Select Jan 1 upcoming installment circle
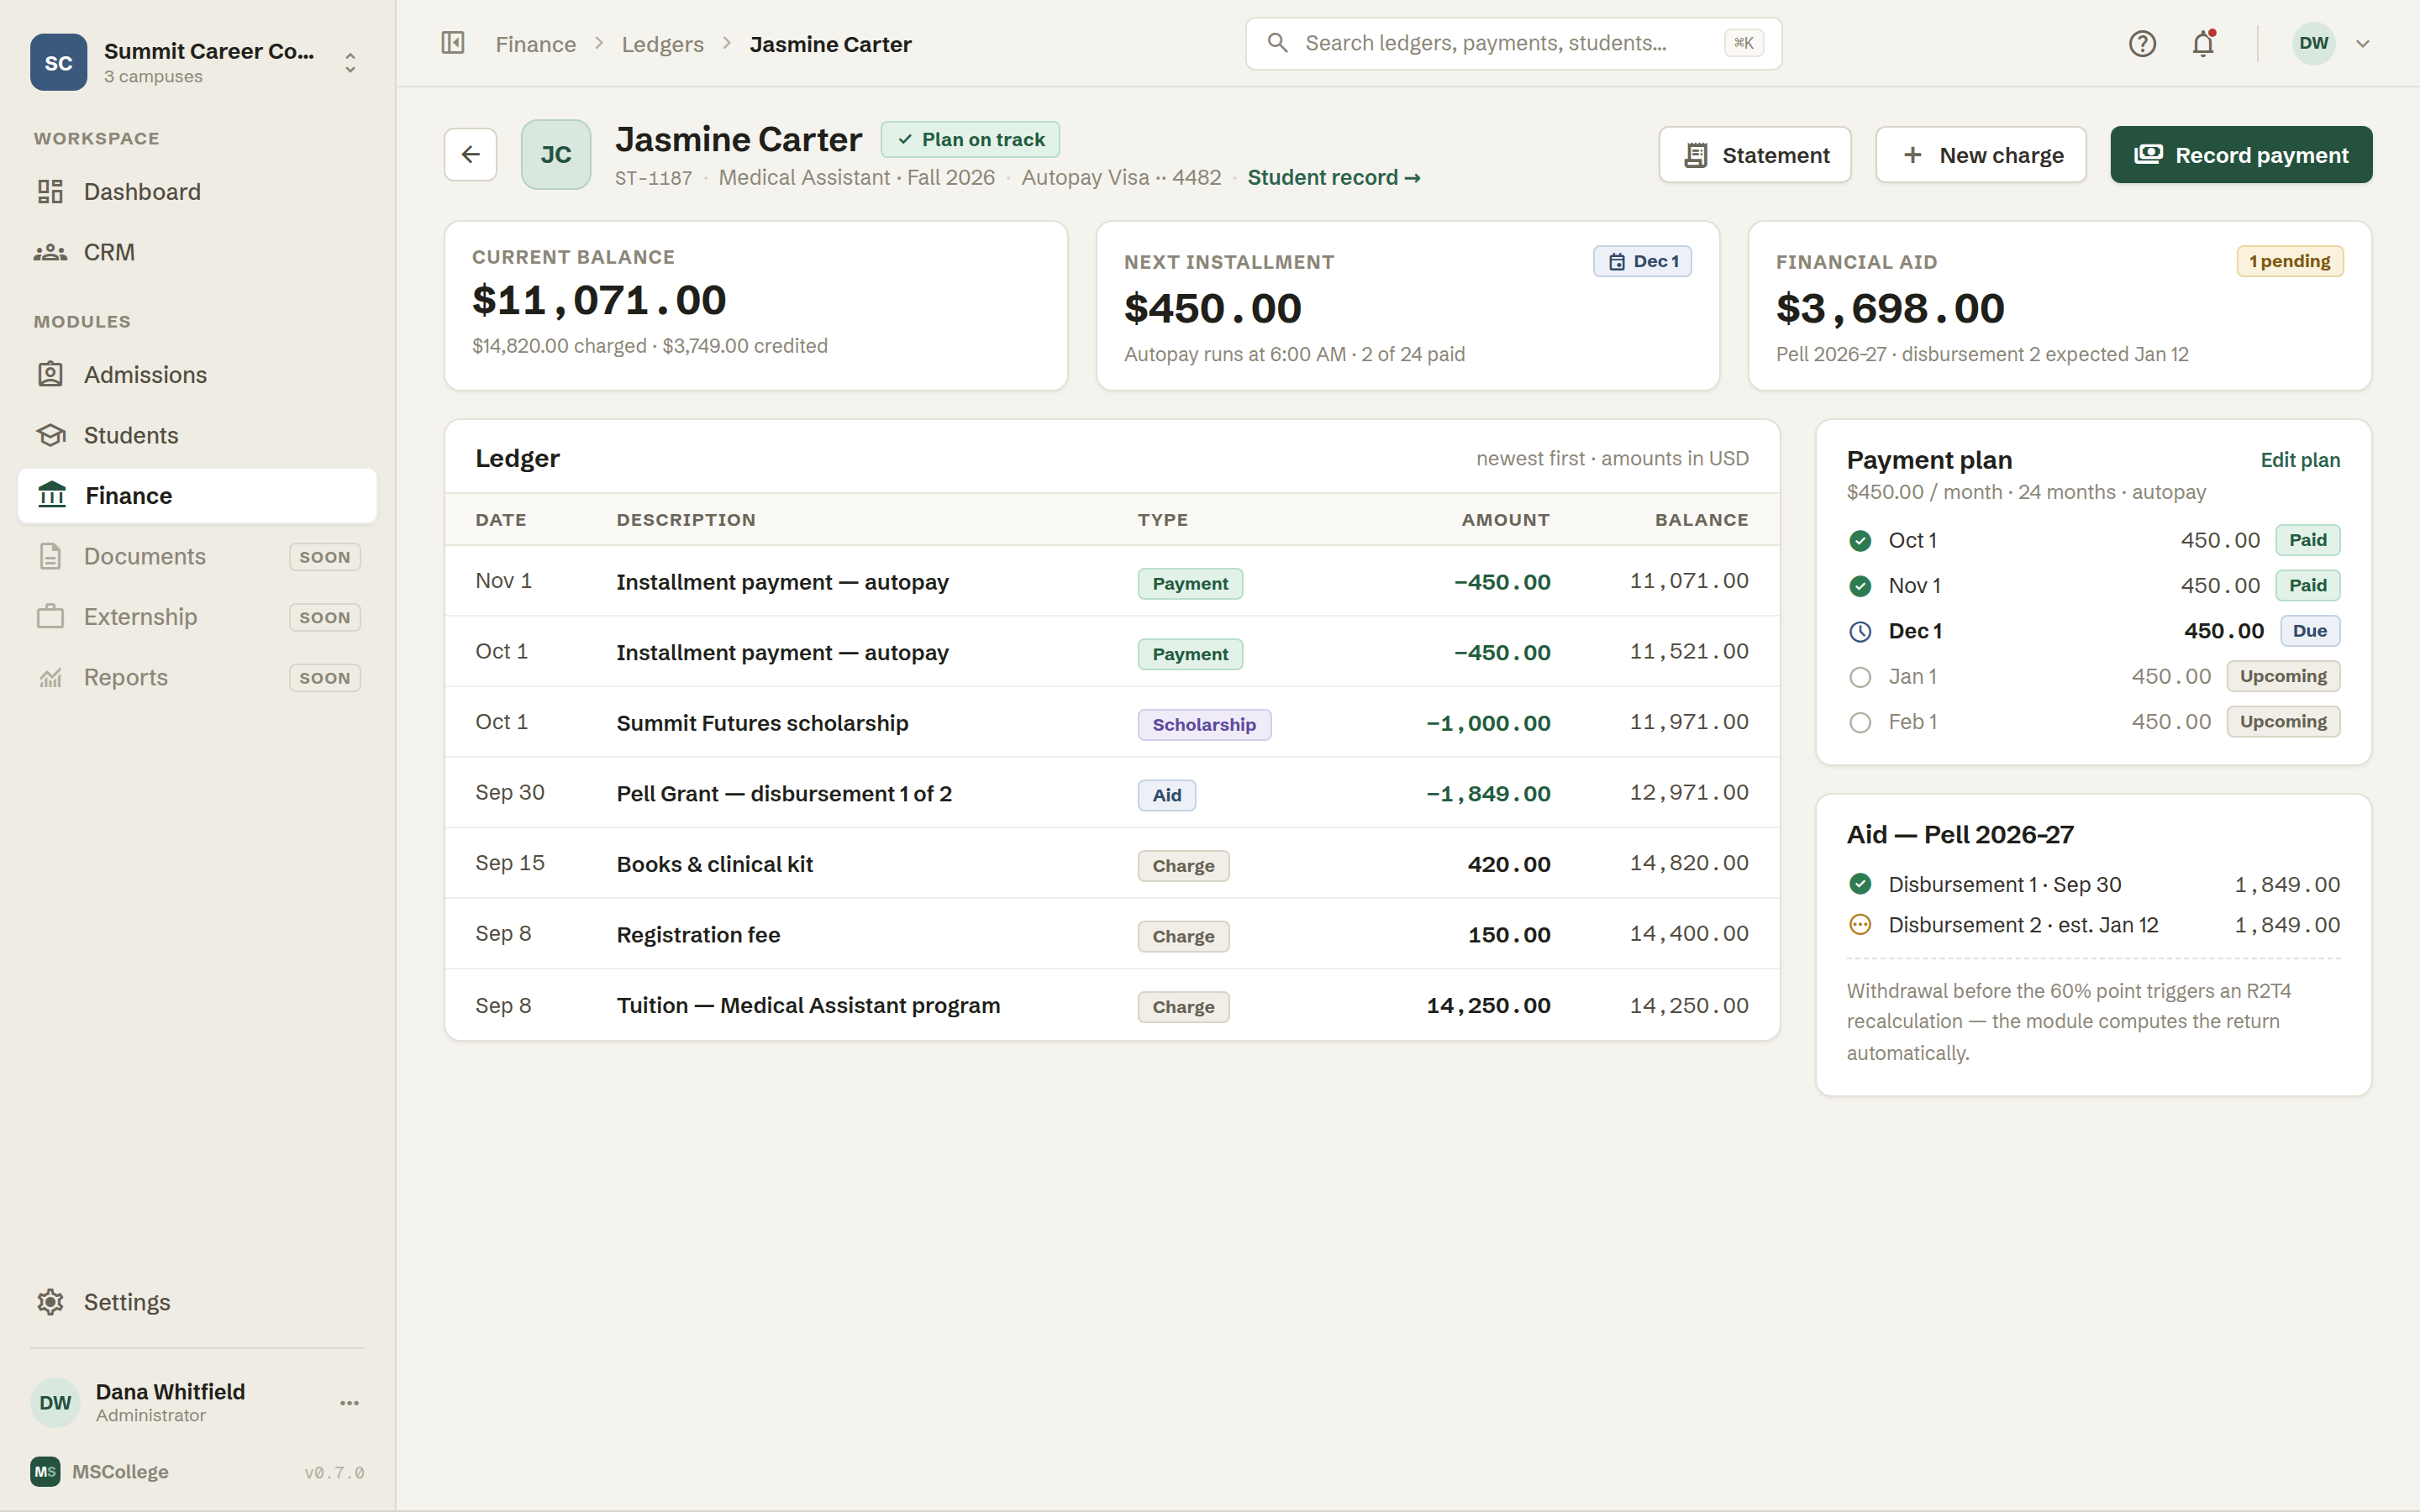The width and height of the screenshot is (2420, 1512). click(x=1860, y=677)
